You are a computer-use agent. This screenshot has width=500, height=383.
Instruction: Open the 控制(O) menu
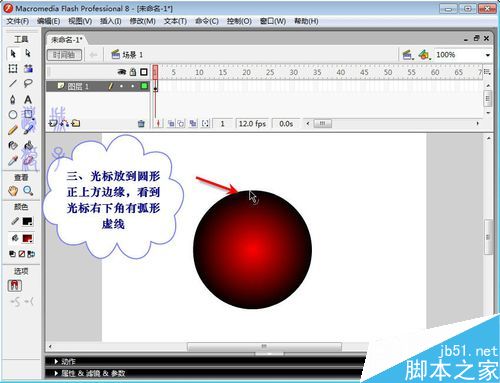coord(239,21)
